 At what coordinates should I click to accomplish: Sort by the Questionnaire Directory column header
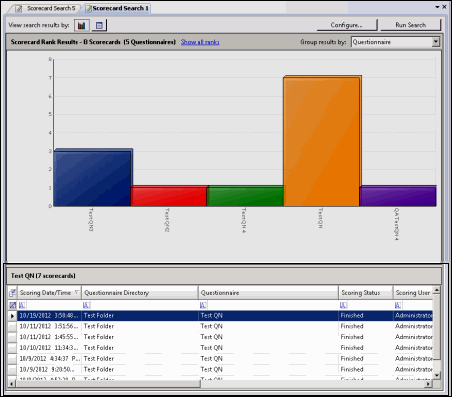(140, 293)
